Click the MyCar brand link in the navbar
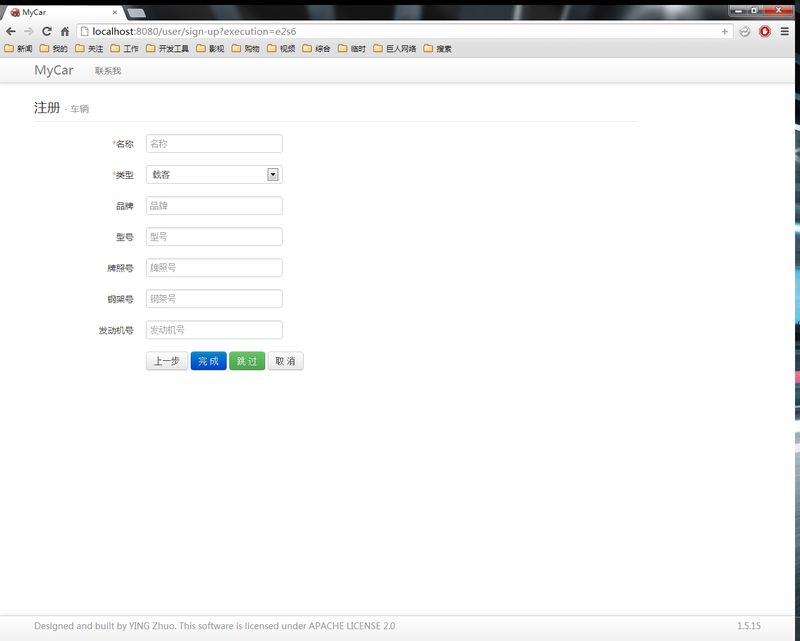The height and width of the screenshot is (641, 800). click(54, 70)
